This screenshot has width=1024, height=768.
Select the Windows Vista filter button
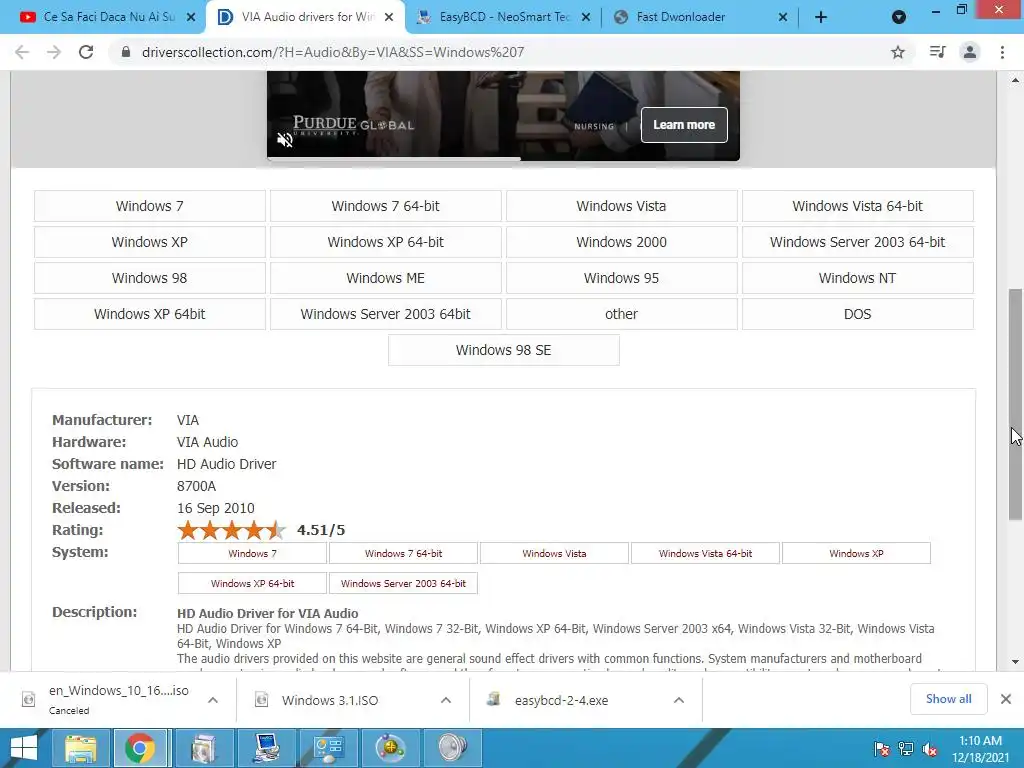click(621, 206)
